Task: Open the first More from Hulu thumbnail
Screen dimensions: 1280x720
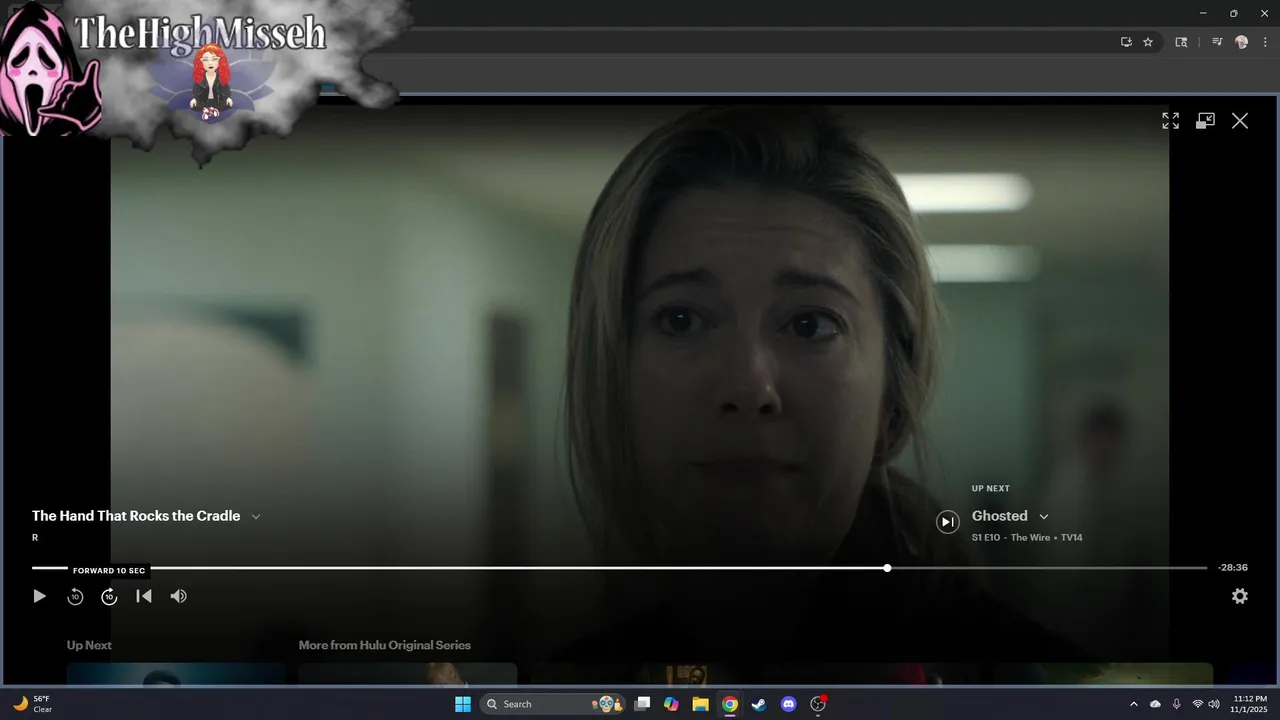Action: (x=407, y=673)
